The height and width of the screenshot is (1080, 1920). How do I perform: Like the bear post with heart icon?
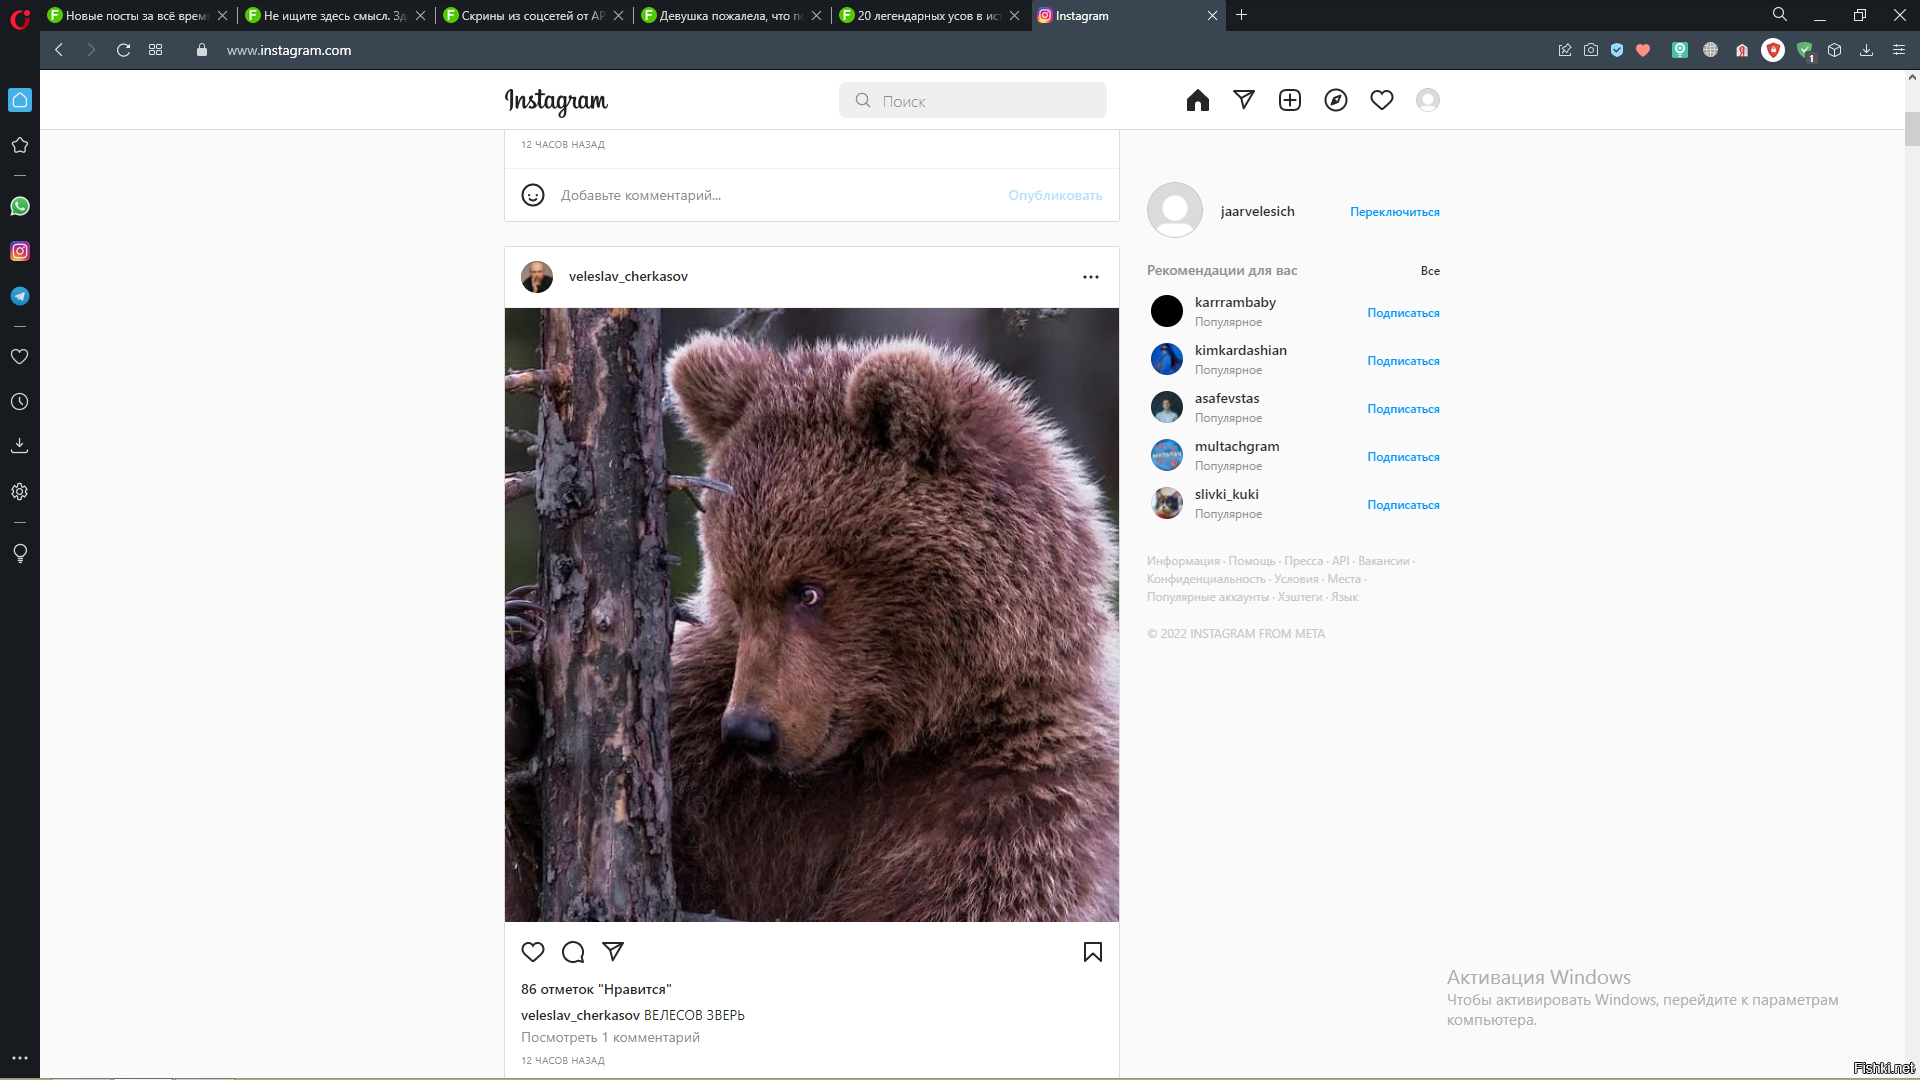click(533, 952)
